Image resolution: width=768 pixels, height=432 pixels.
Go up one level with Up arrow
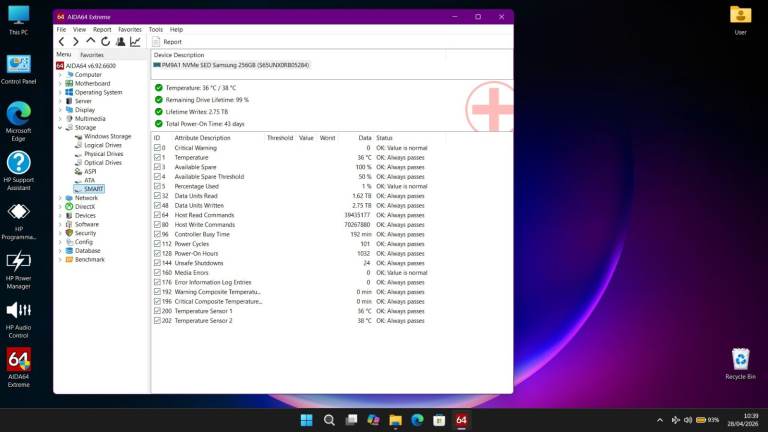[x=91, y=42]
